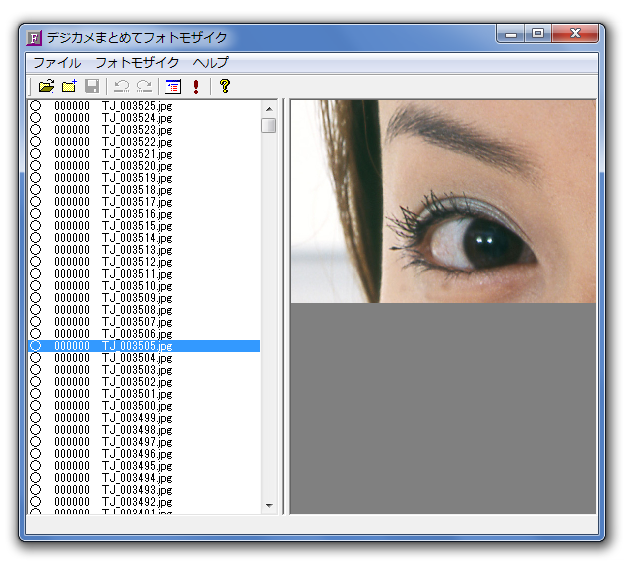Toggle the circle beside TJ_003505.jpg
The image size is (630, 580).
(x=36, y=345)
